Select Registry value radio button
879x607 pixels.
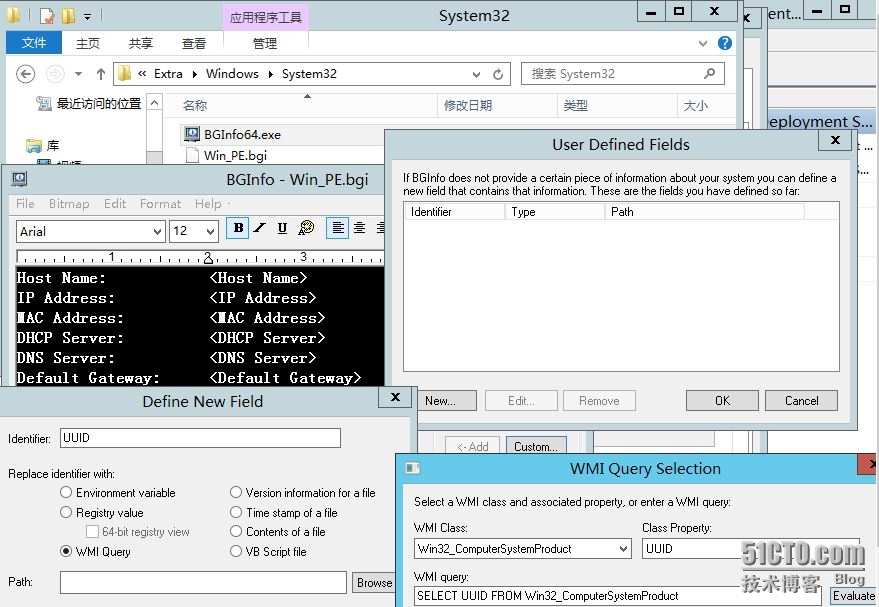coord(66,512)
